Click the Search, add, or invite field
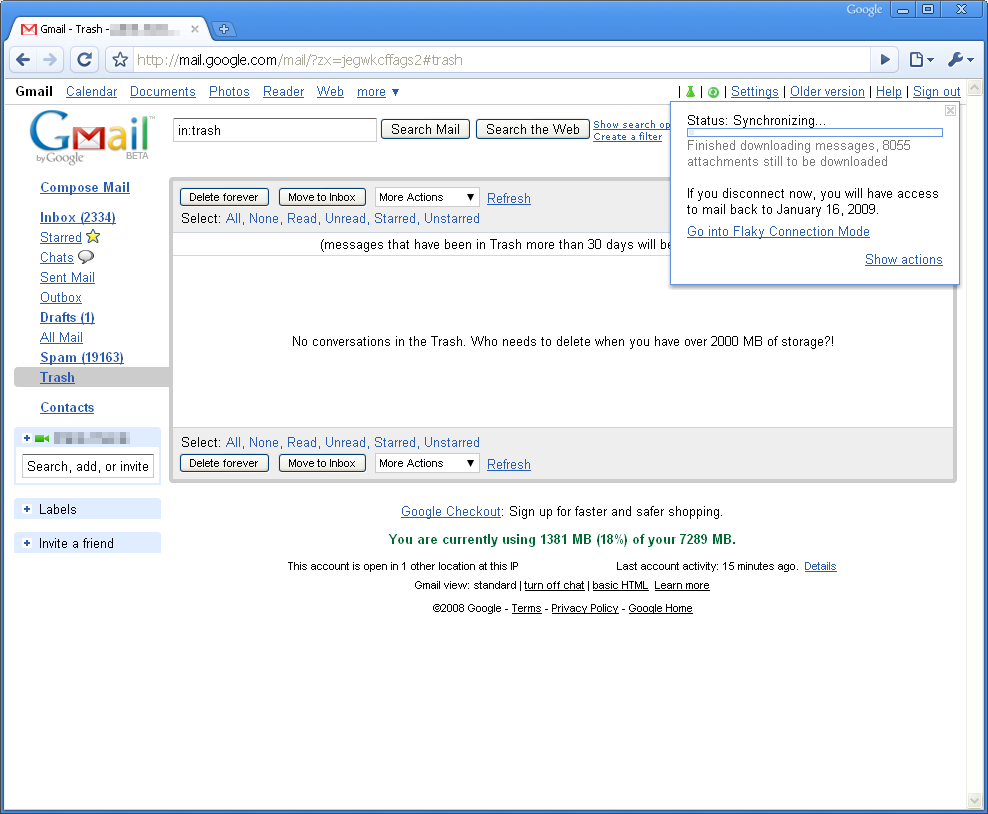Viewport: 988px width, 814px height. 88,466
